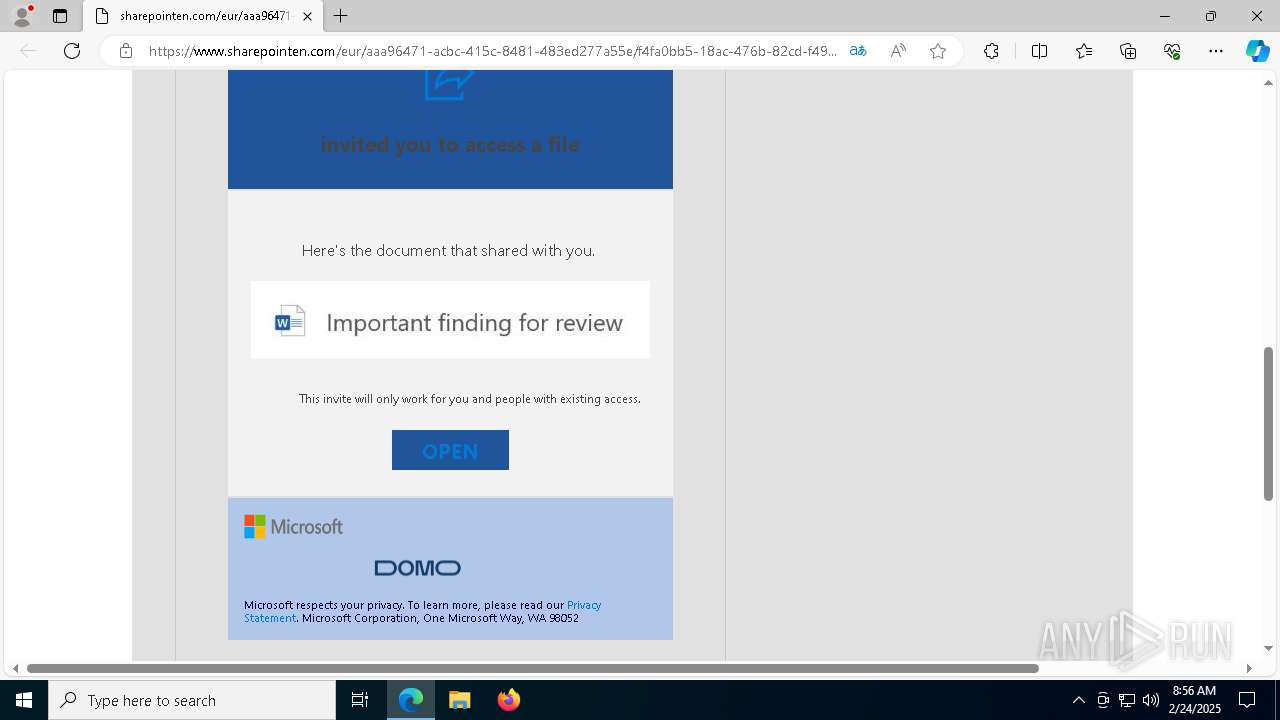Follow the Privacy Statement link
This screenshot has height=720, width=1280.
(422, 611)
